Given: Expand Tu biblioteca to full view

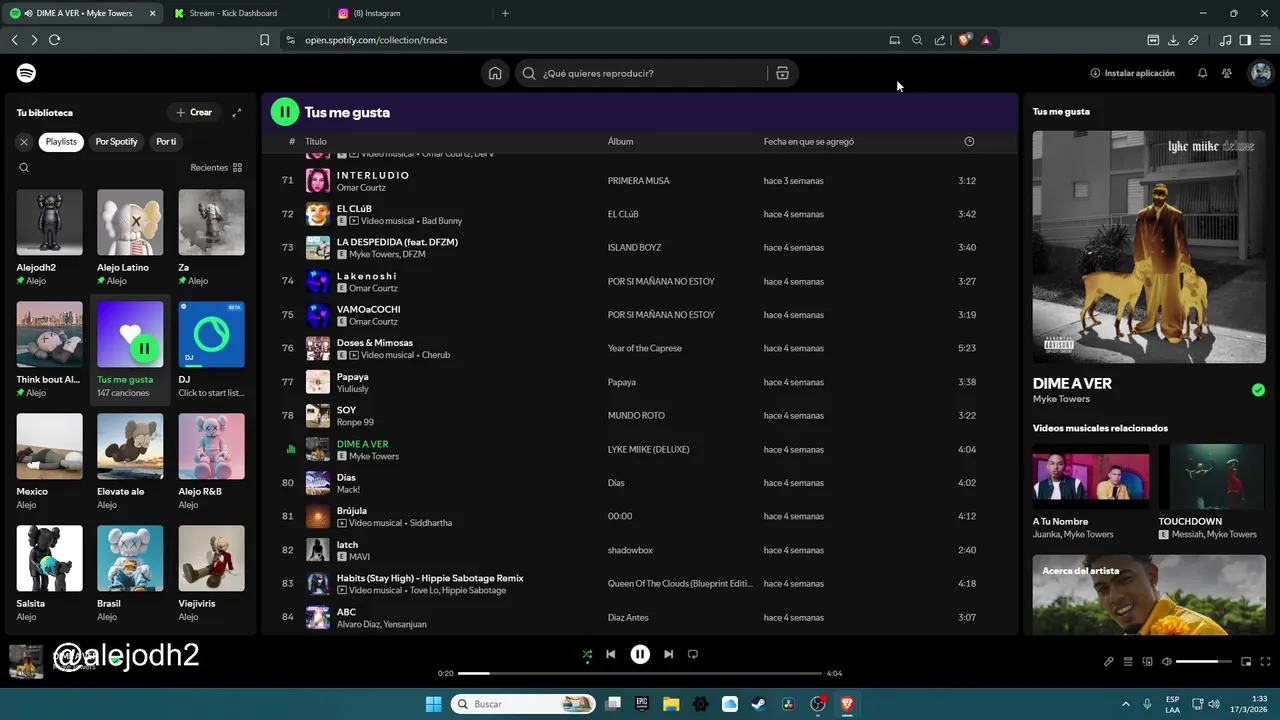Looking at the screenshot, I should click(x=237, y=113).
